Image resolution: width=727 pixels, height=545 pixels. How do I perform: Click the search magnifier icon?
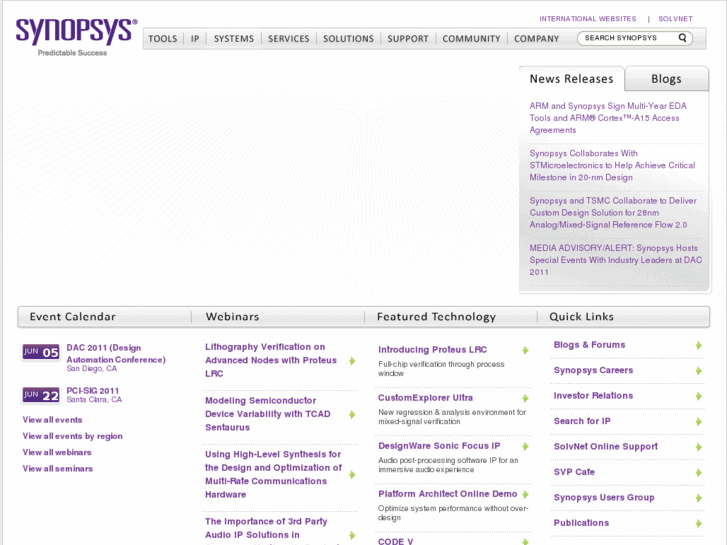pyautogui.click(x=682, y=38)
